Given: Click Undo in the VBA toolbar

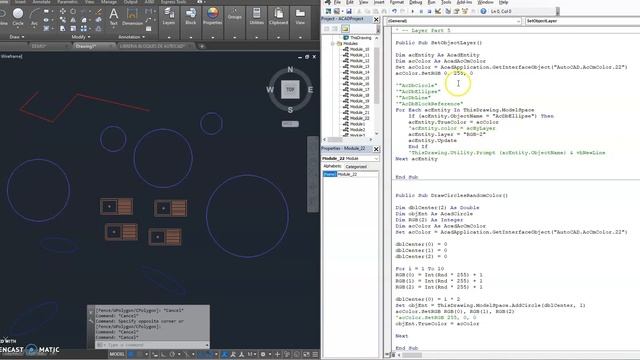Looking at the screenshot, I should (x=394, y=11).
